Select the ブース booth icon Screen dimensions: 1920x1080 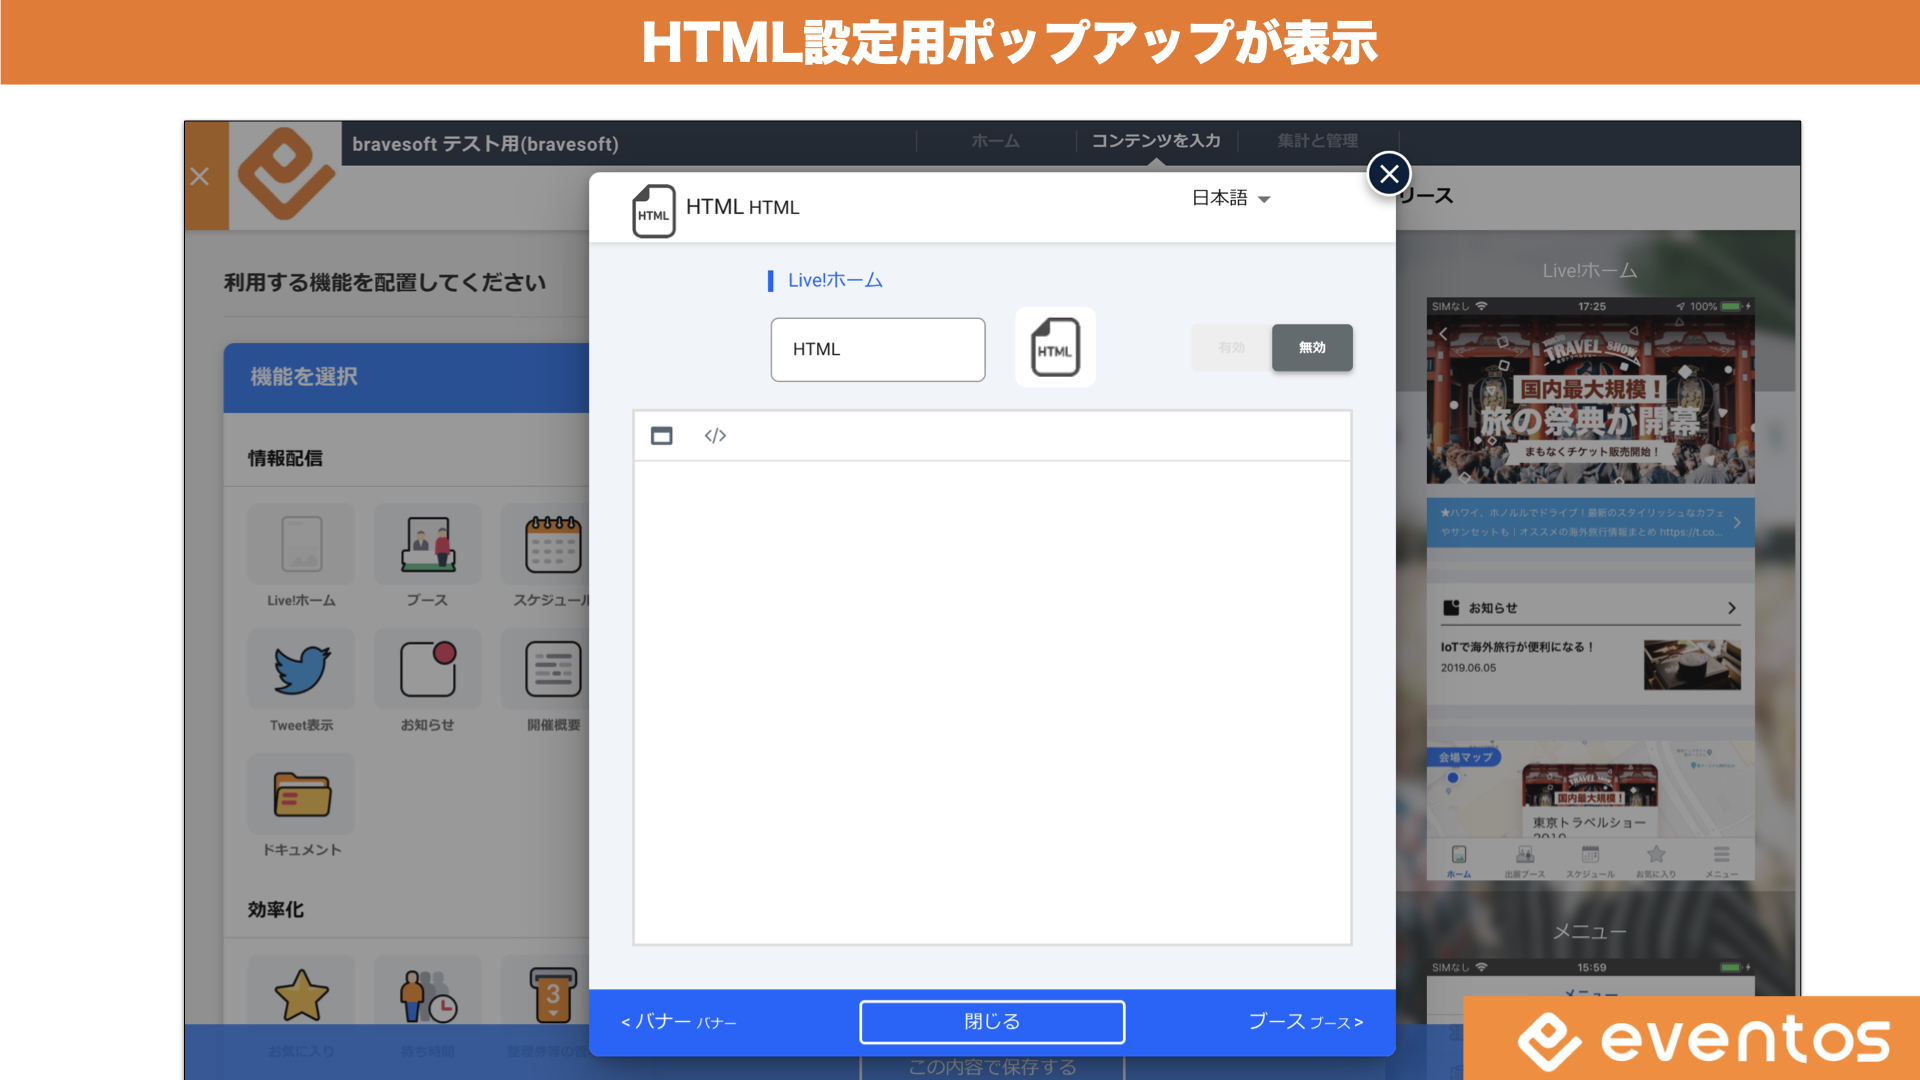click(427, 545)
